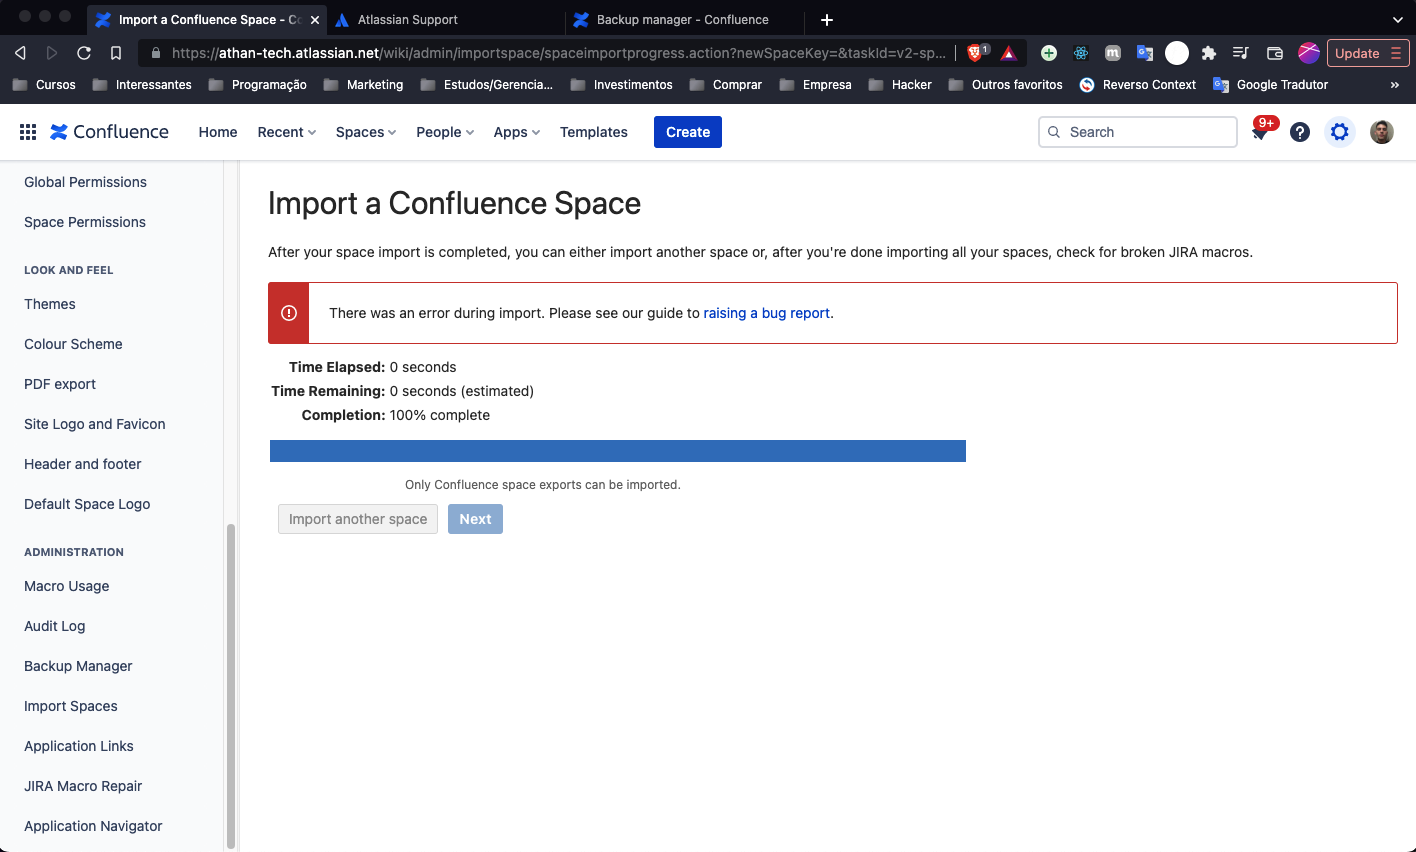Switch to the Atlassian Support tab
This screenshot has width=1416, height=852.
click(445, 20)
